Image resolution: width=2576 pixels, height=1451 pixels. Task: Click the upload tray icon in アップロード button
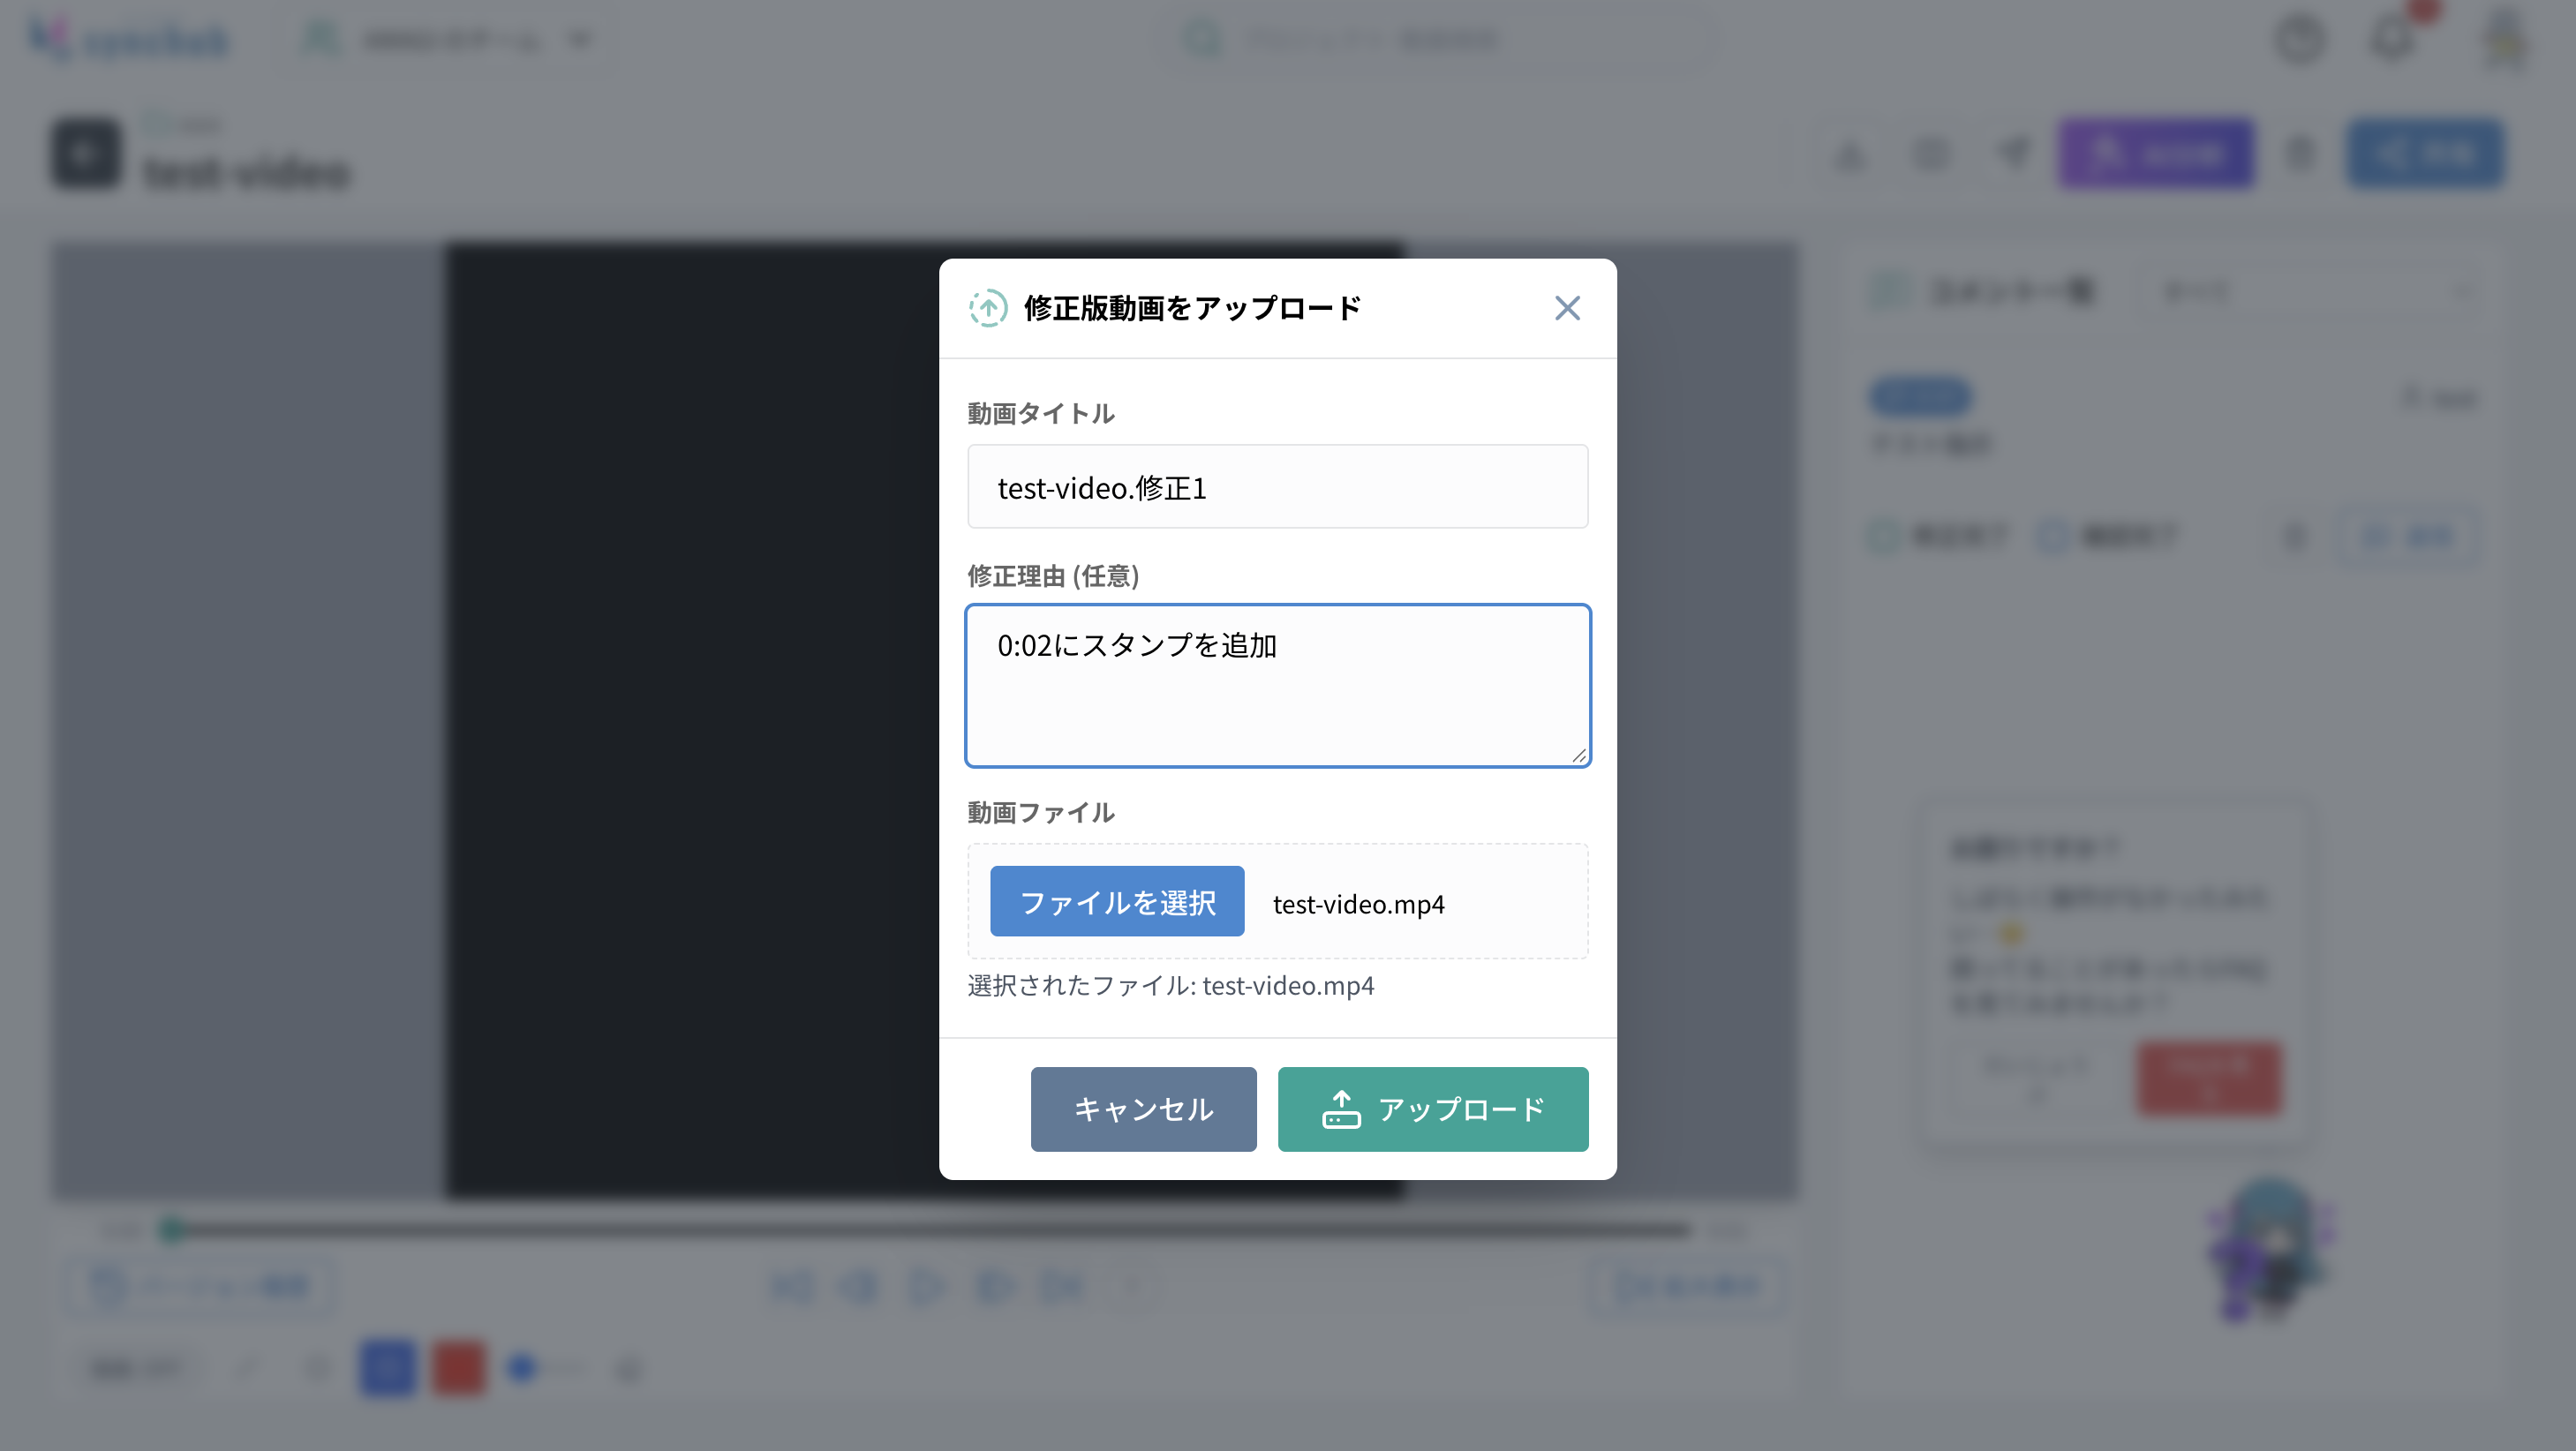pos(1341,1109)
